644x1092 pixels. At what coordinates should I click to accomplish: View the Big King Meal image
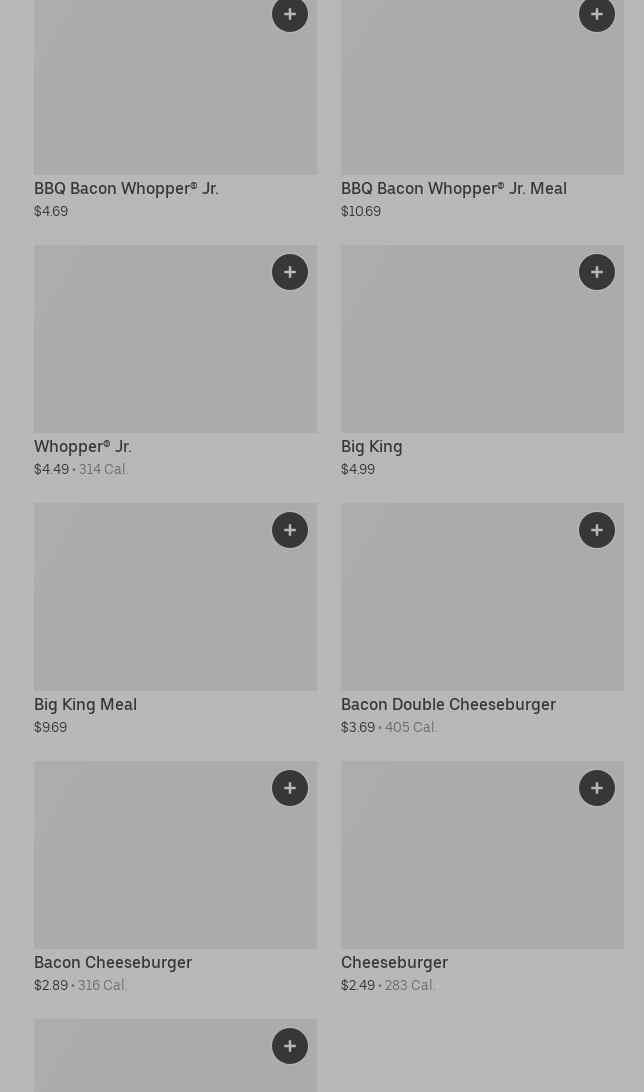[175, 597]
